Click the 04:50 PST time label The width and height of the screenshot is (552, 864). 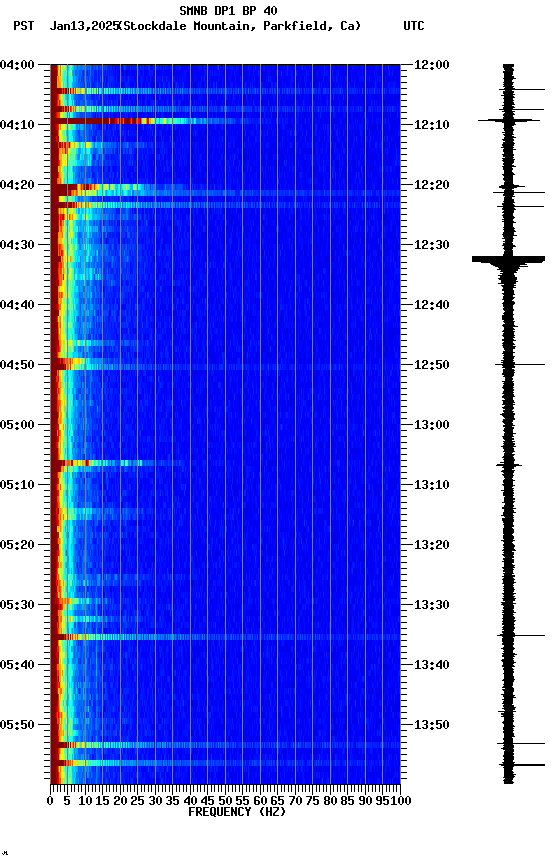(17, 365)
